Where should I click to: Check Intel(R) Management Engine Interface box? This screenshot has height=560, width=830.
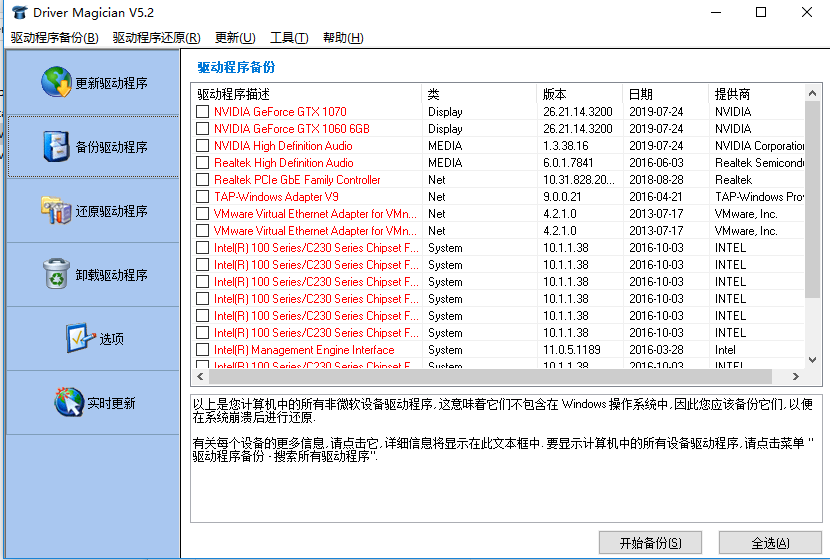[202, 350]
